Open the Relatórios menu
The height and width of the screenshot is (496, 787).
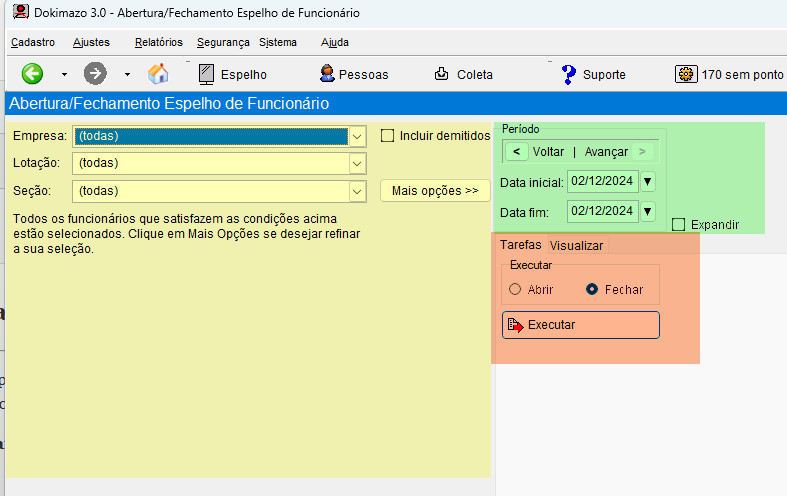pyautogui.click(x=158, y=42)
